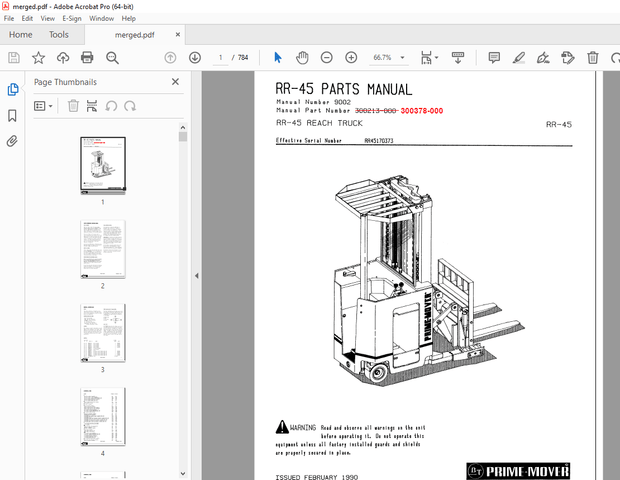Collapse the left navigation pane arrow
620x480 pixels.
197,276
